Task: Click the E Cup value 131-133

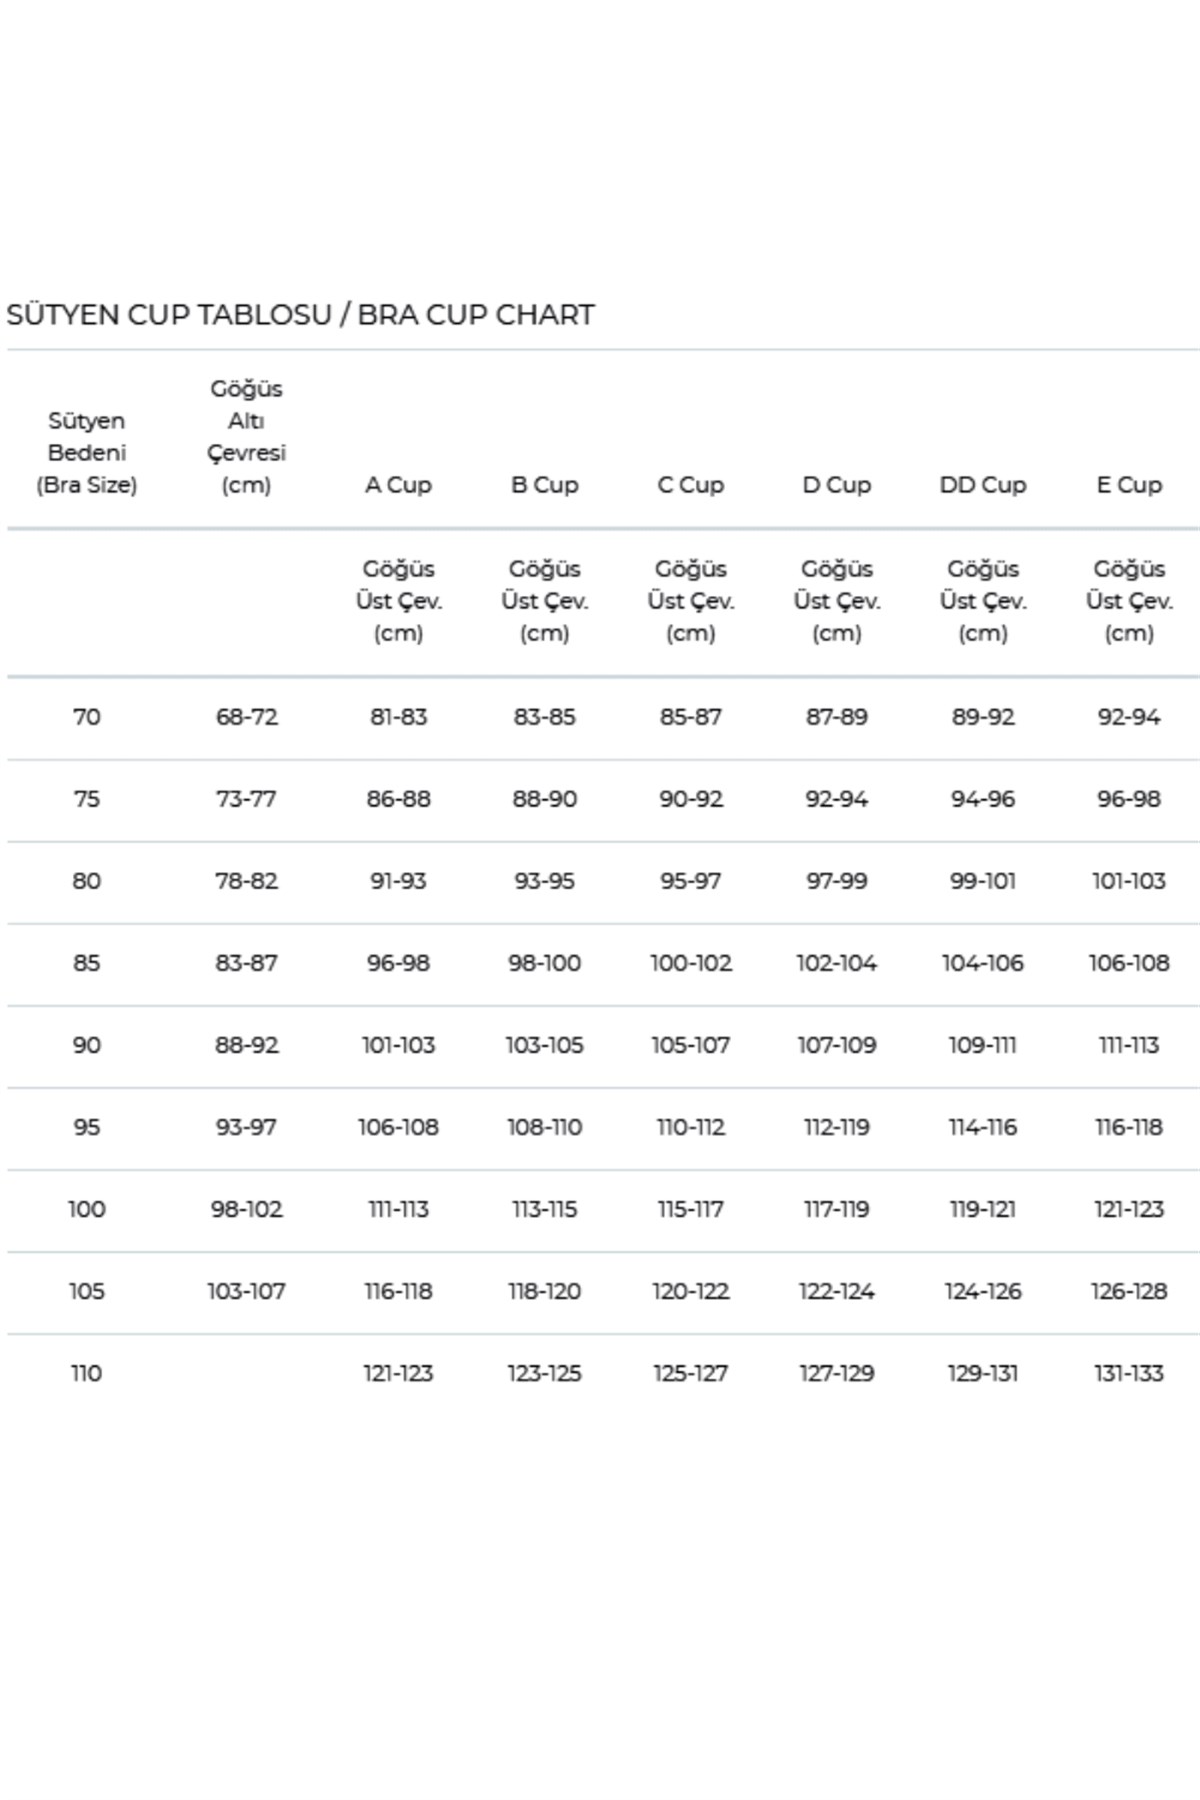Action: coord(1128,1373)
